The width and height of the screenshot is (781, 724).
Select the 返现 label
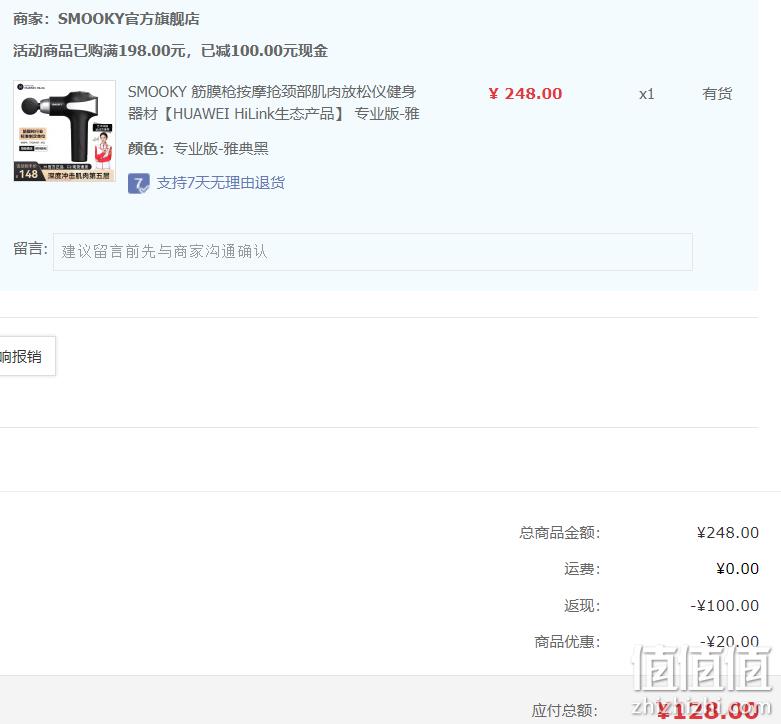582,605
